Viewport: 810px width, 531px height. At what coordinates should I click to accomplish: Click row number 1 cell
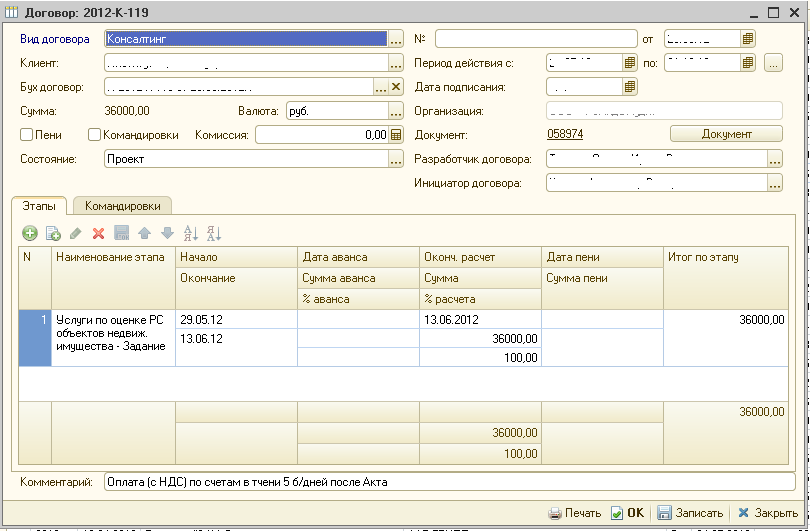click(35, 338)
